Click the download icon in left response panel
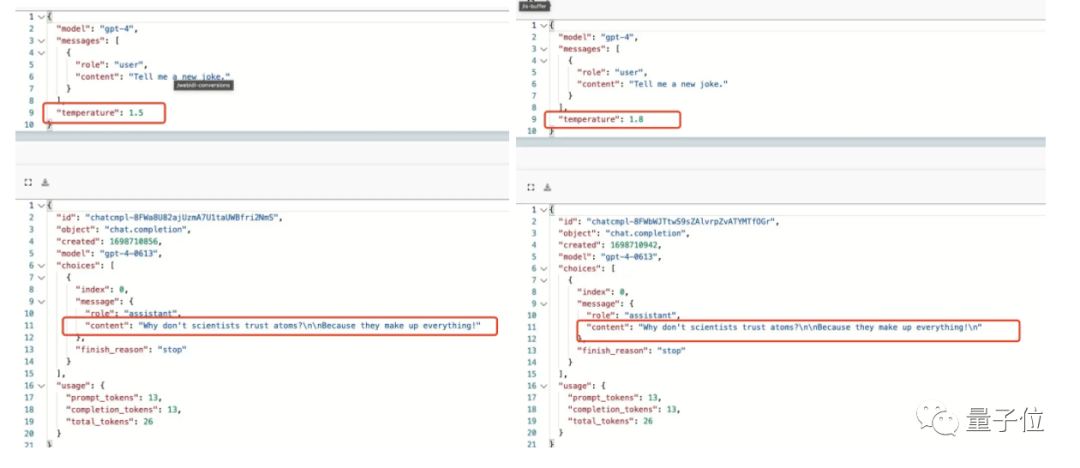 coord(45,182)
